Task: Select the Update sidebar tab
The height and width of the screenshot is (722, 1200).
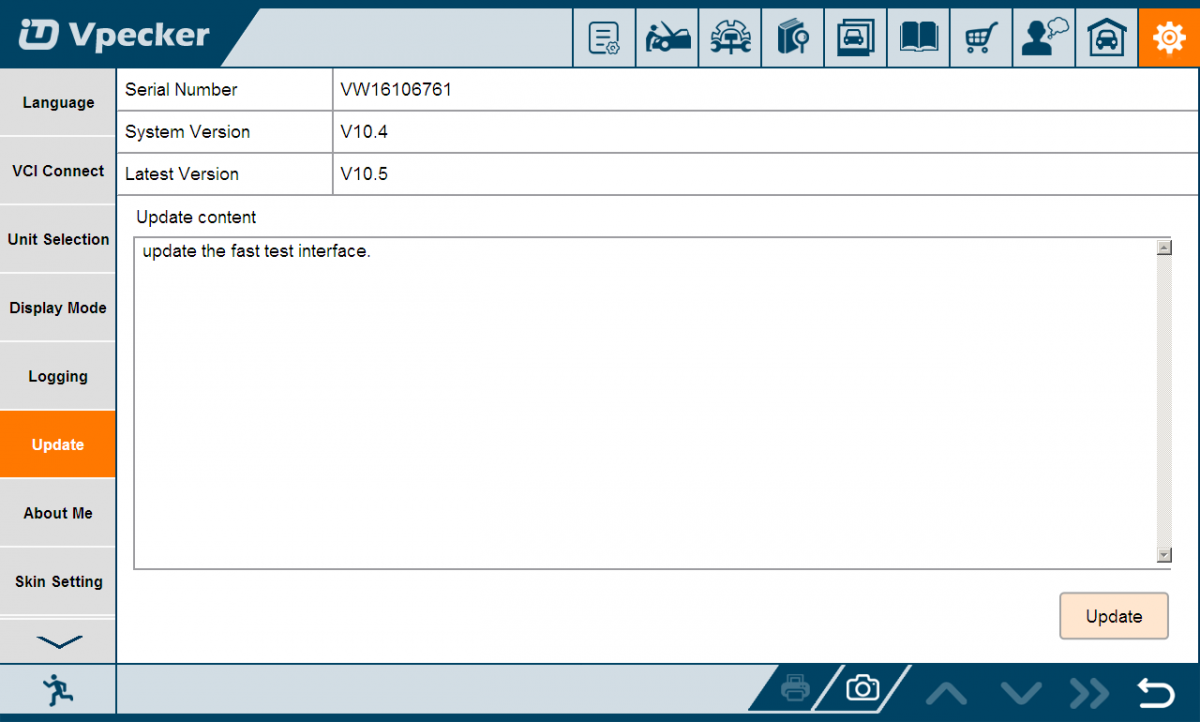Action: pos(58,445)
